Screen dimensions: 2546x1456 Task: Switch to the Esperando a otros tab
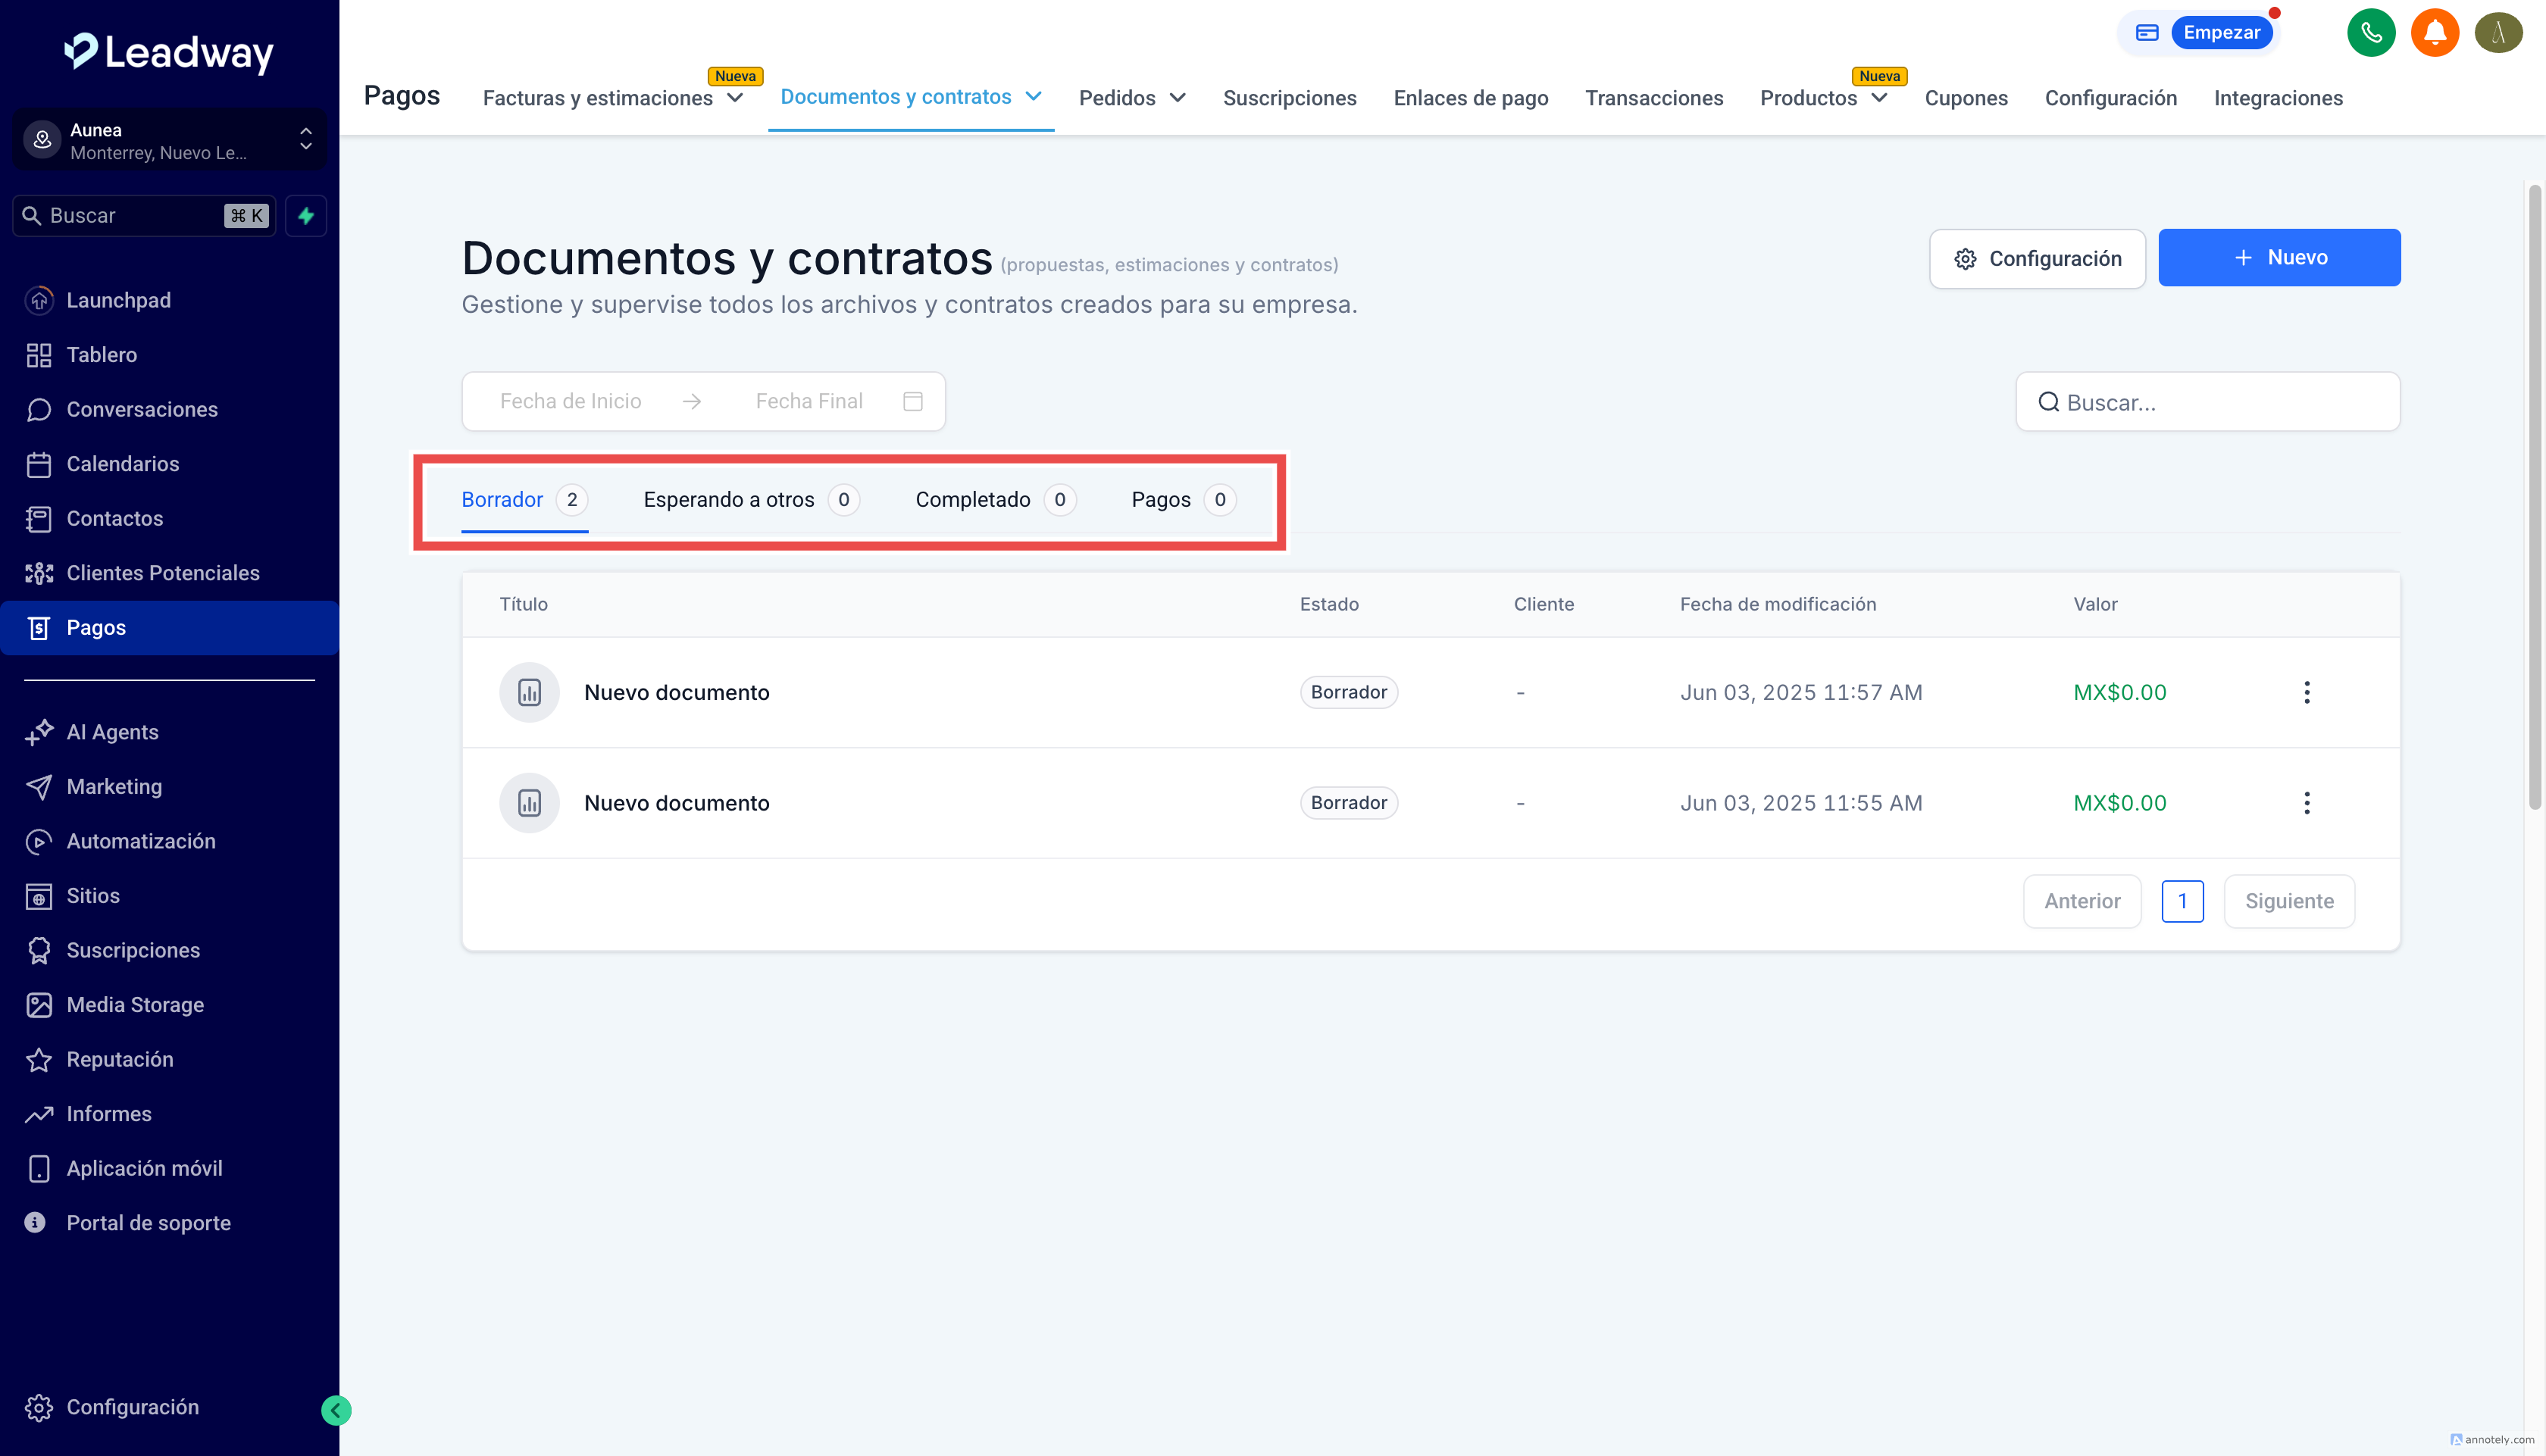click(x=729, y=500)
